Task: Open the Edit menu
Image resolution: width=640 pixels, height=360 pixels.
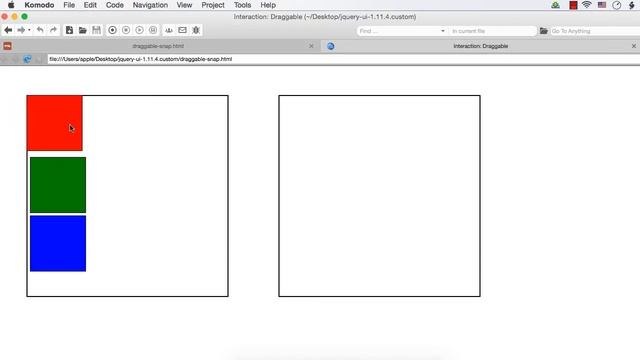Action: (90, 5)
